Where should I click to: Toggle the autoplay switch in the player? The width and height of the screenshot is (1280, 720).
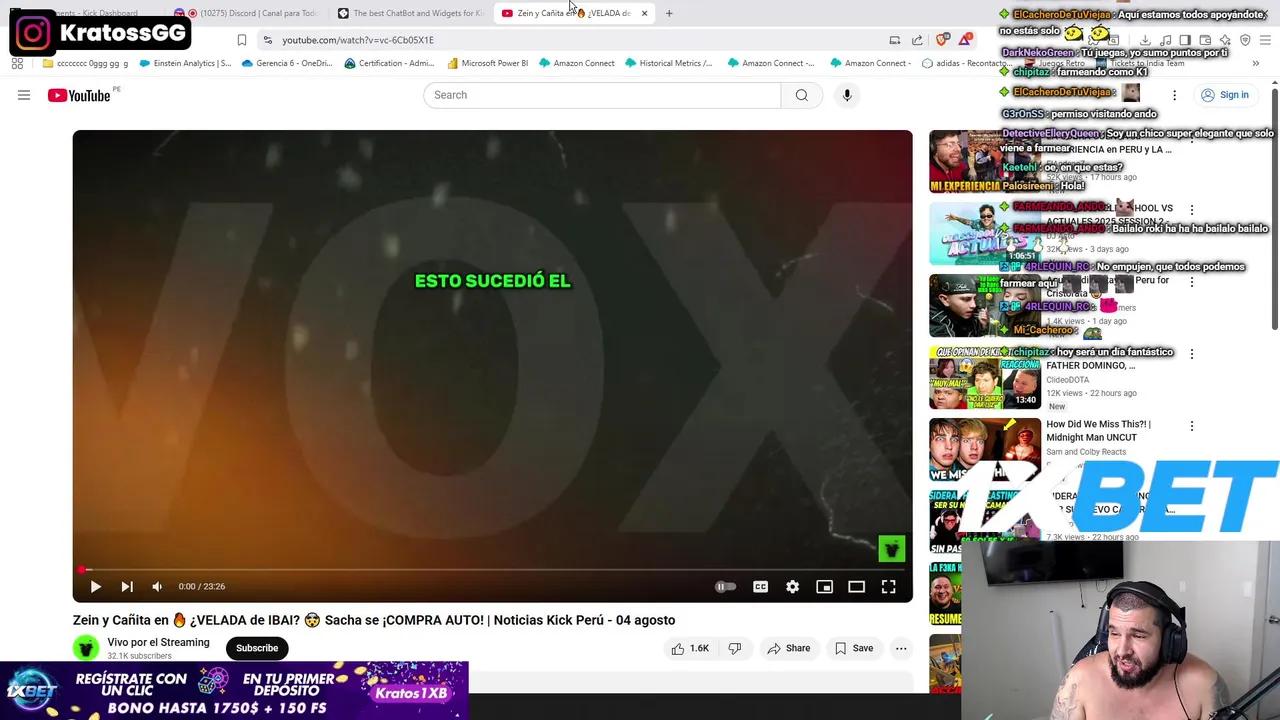click(x=725, y=587)
